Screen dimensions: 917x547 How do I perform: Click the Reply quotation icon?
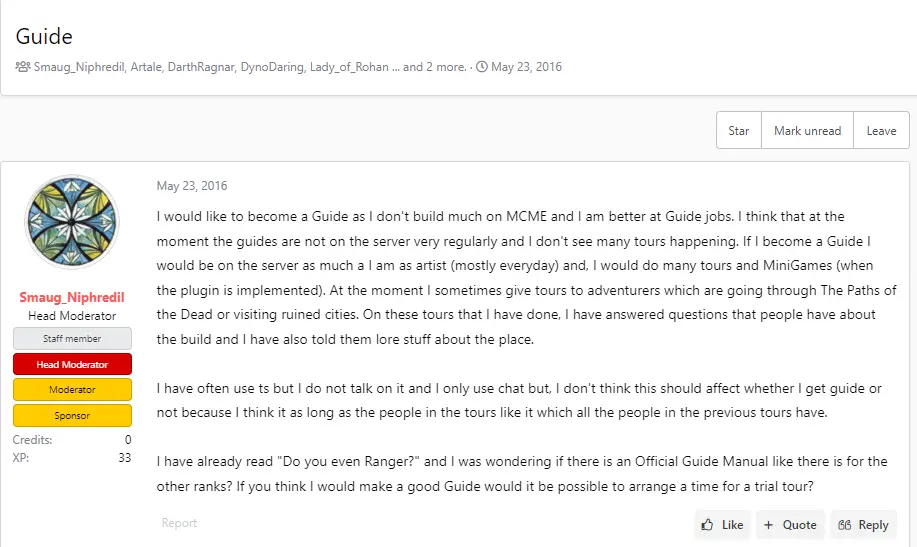845,525
